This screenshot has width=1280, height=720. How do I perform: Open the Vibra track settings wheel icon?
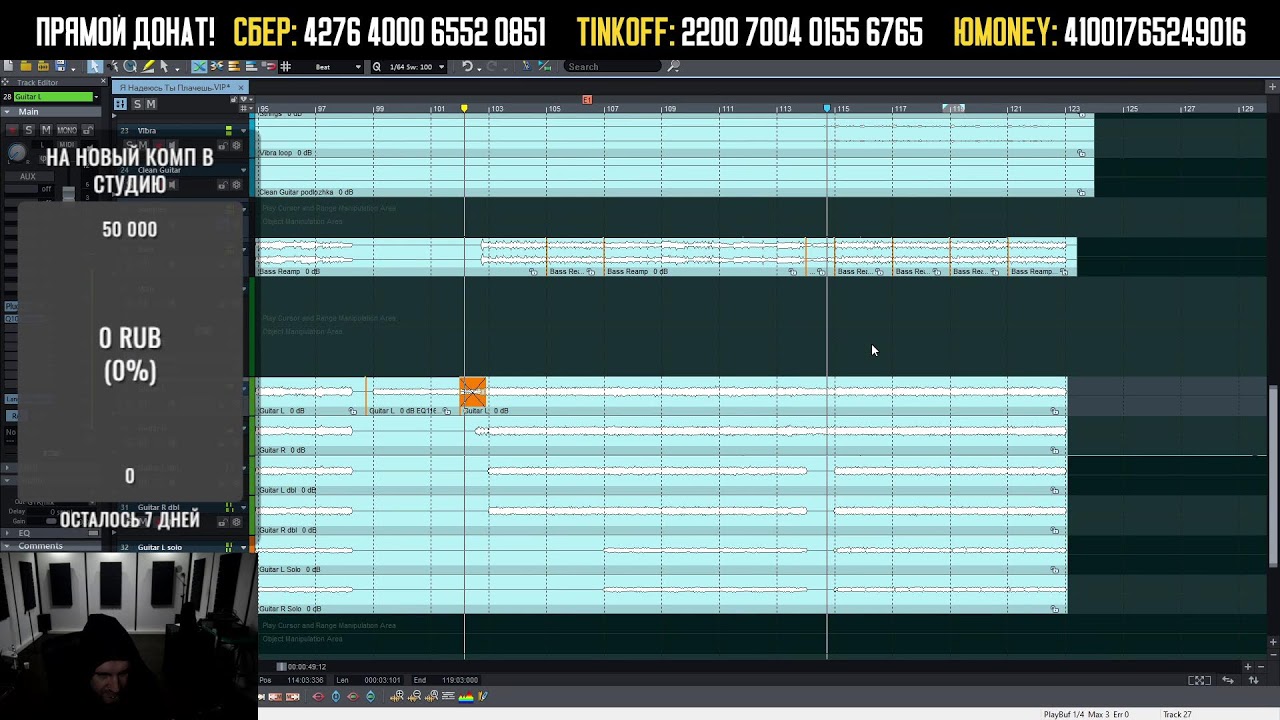click(x=236, y=146)
